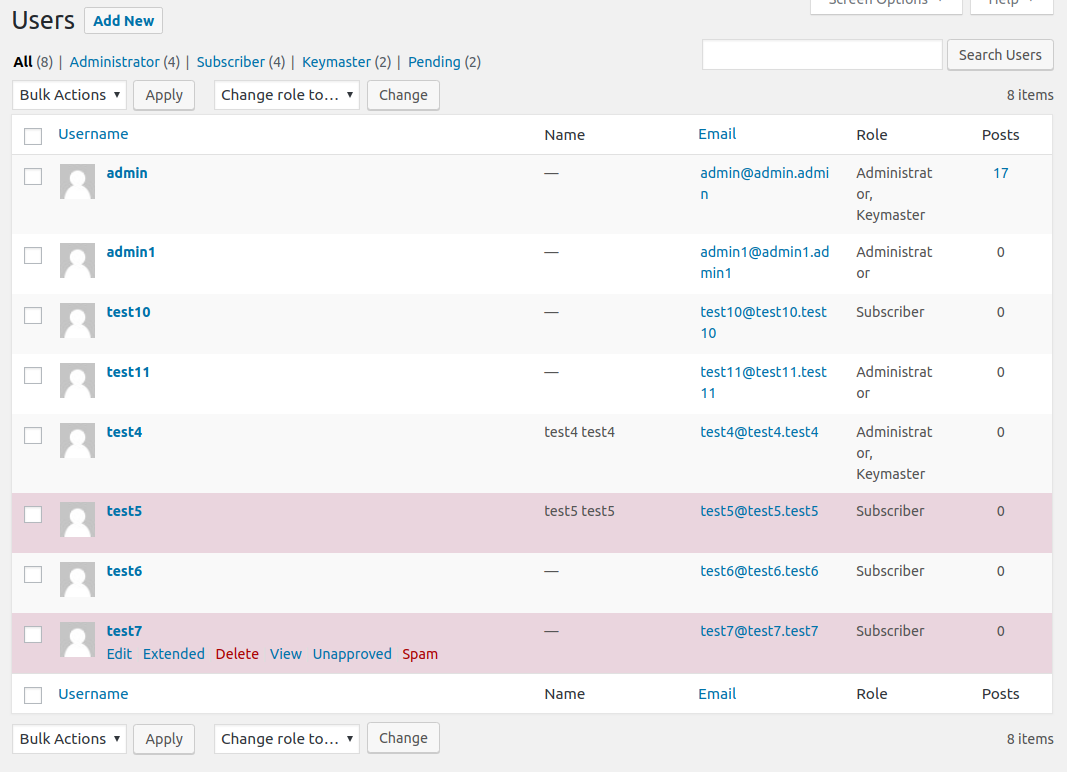This screenshot has width=1067, height=772.
Task: Open the Bulk Actions dropdown
Action: (68, 95)
